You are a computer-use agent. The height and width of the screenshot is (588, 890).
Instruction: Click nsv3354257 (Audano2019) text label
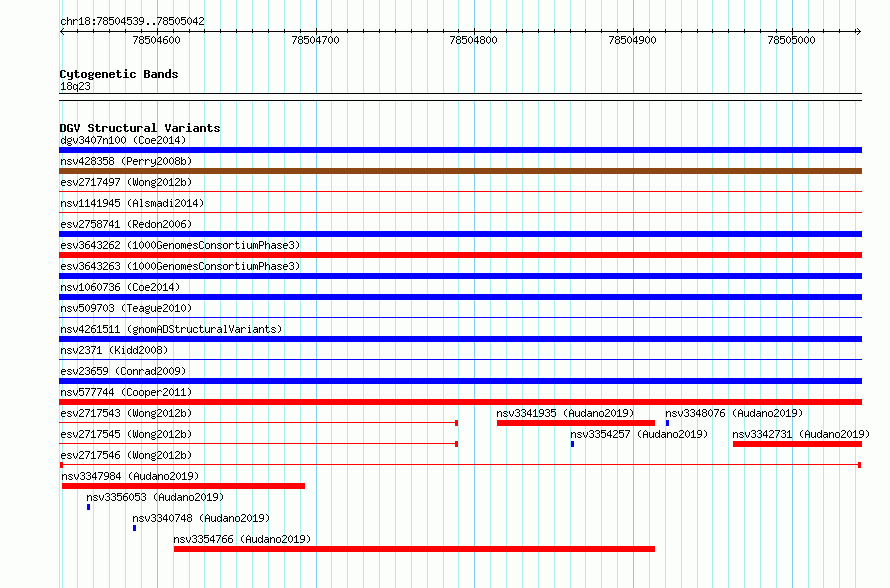639,434
